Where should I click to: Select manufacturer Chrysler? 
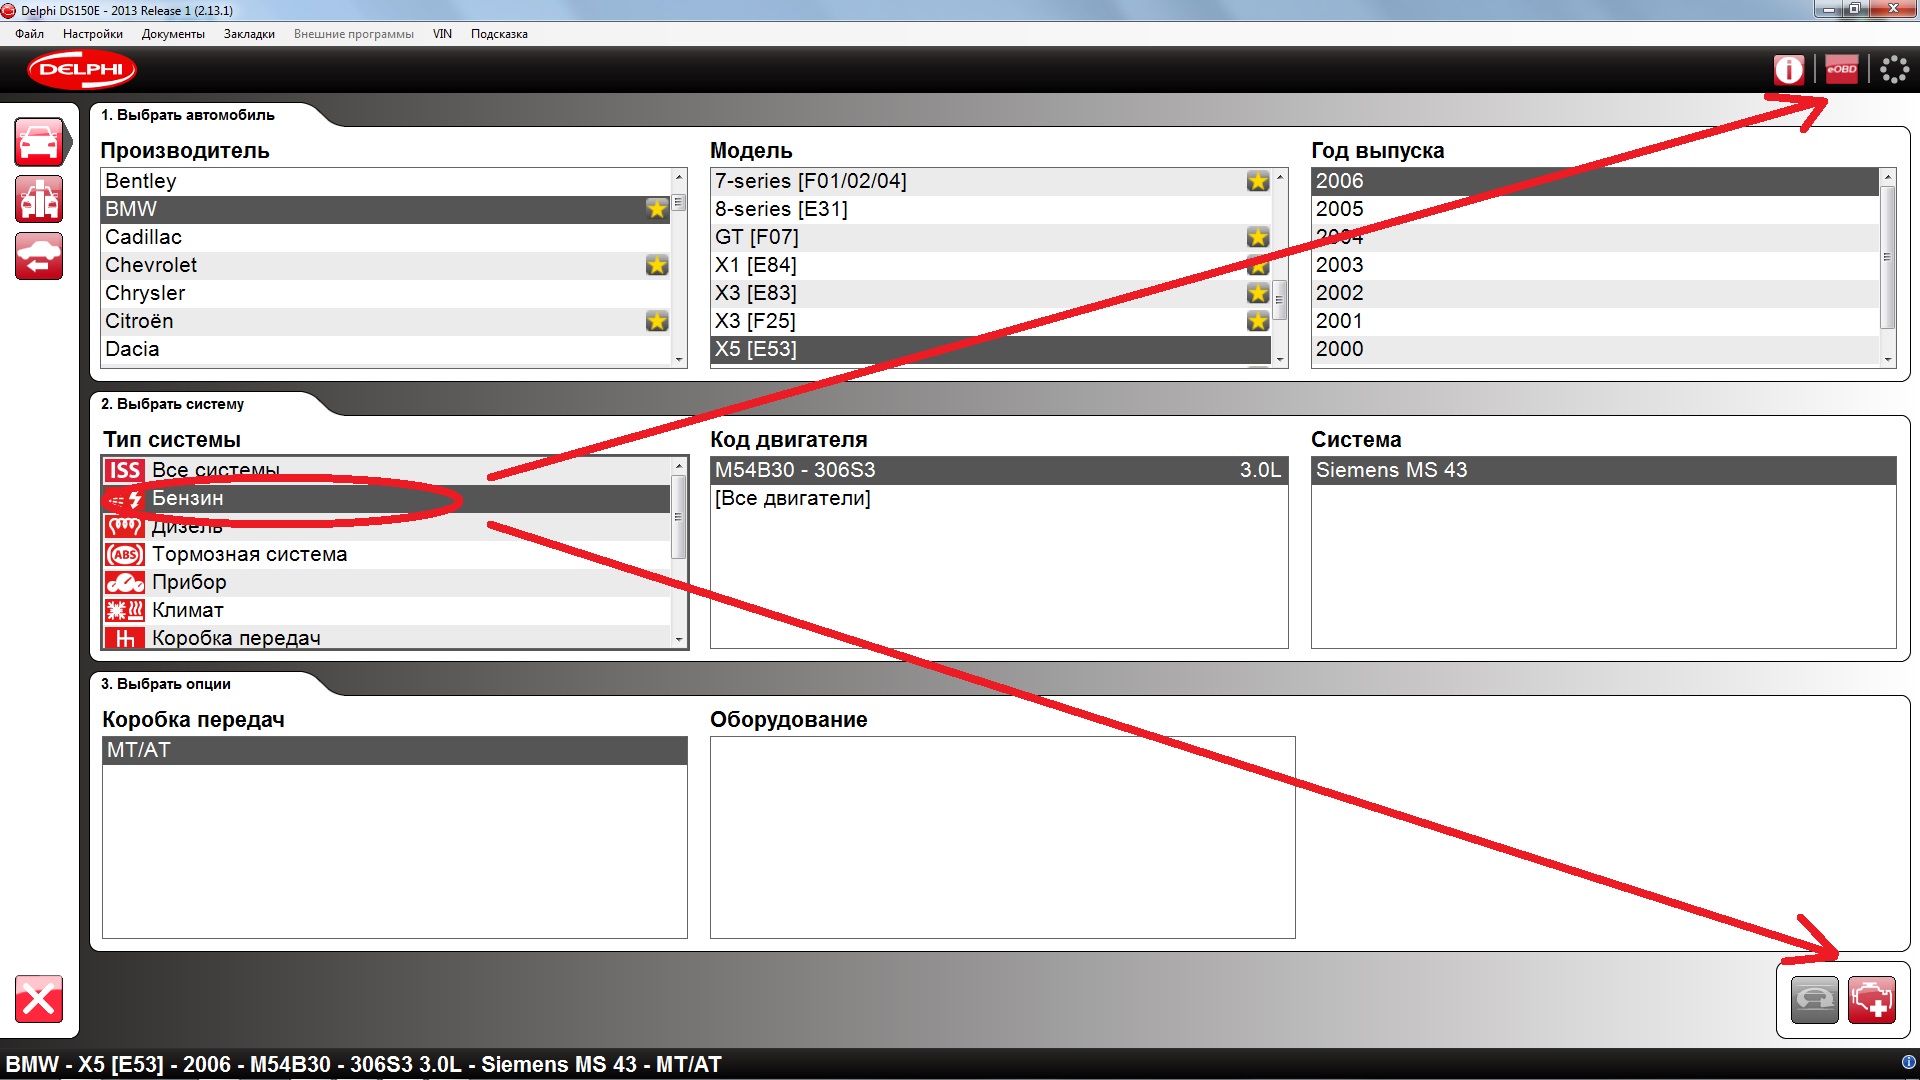pos(386,293)
